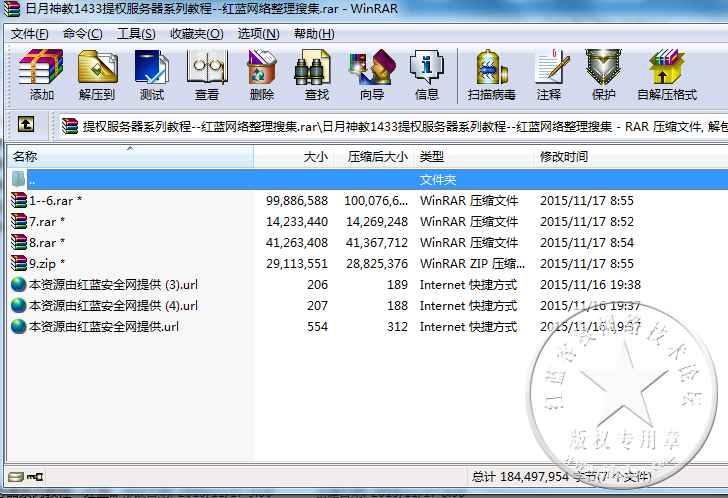Open the File (文件) menu
The height and width of the screenshot is (498, 728).
pos(29,34)
